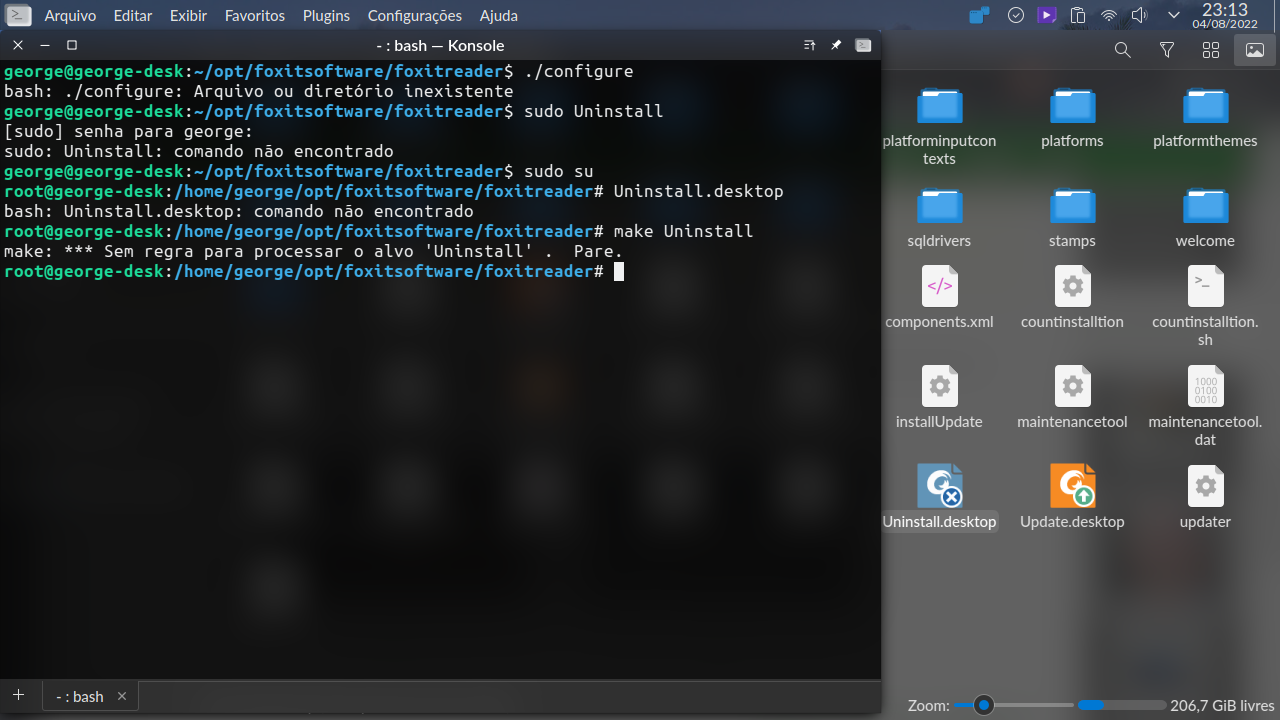Click the Konsole app icon in top panel
The width and height of the screenshot is (1280, 720).
click(19, 15)
